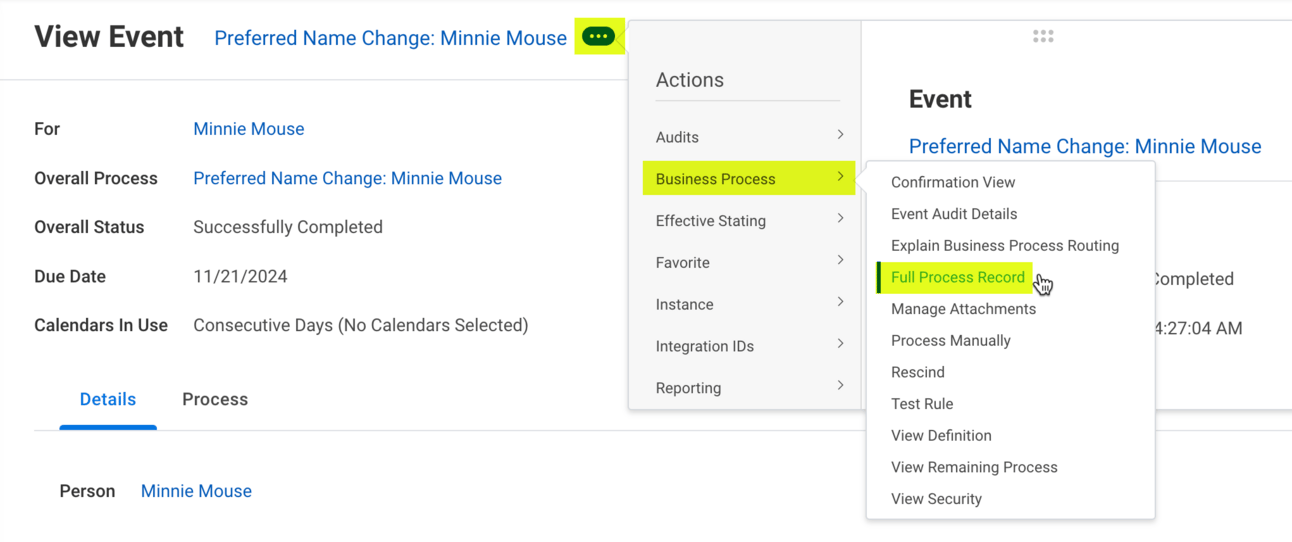
Task: Open Overall Process Preferred Name Change link
Action: coord(347,178)
